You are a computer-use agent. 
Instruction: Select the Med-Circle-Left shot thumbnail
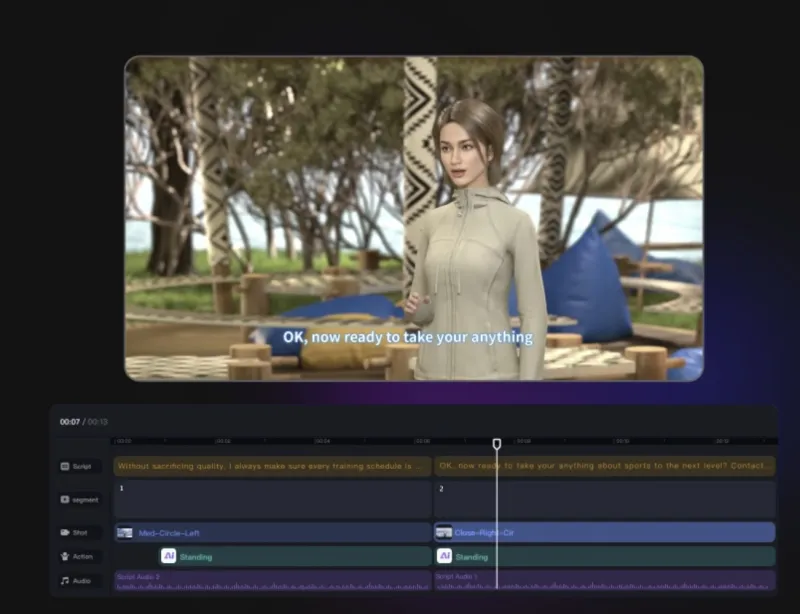(124, 533)
